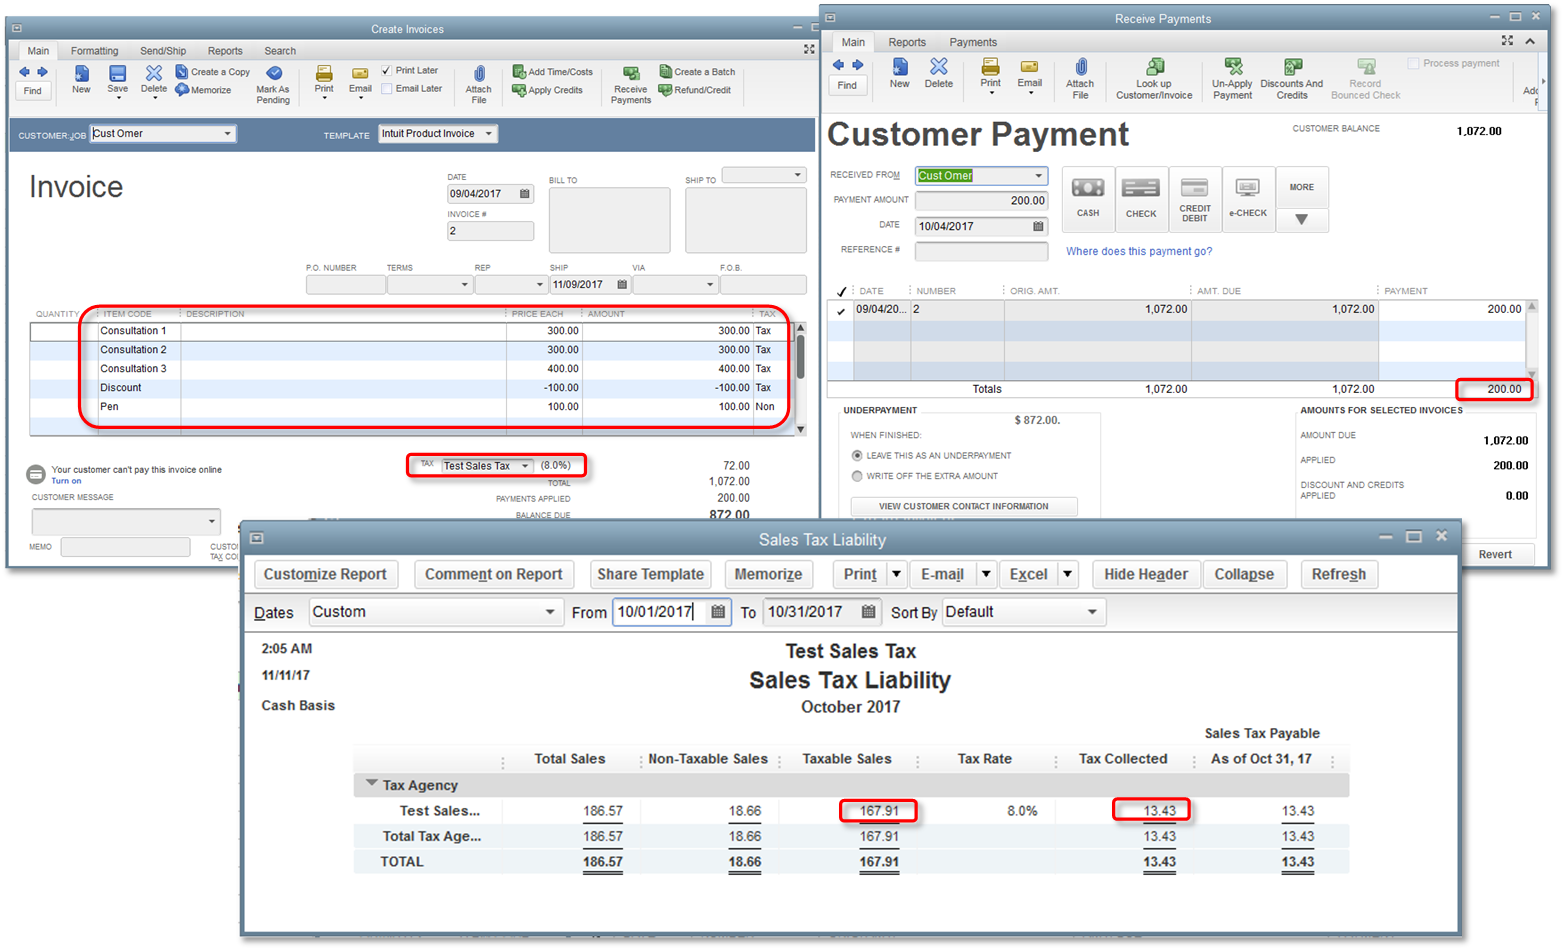Print the payment in Receive Payments

click(x=990, y=73)
